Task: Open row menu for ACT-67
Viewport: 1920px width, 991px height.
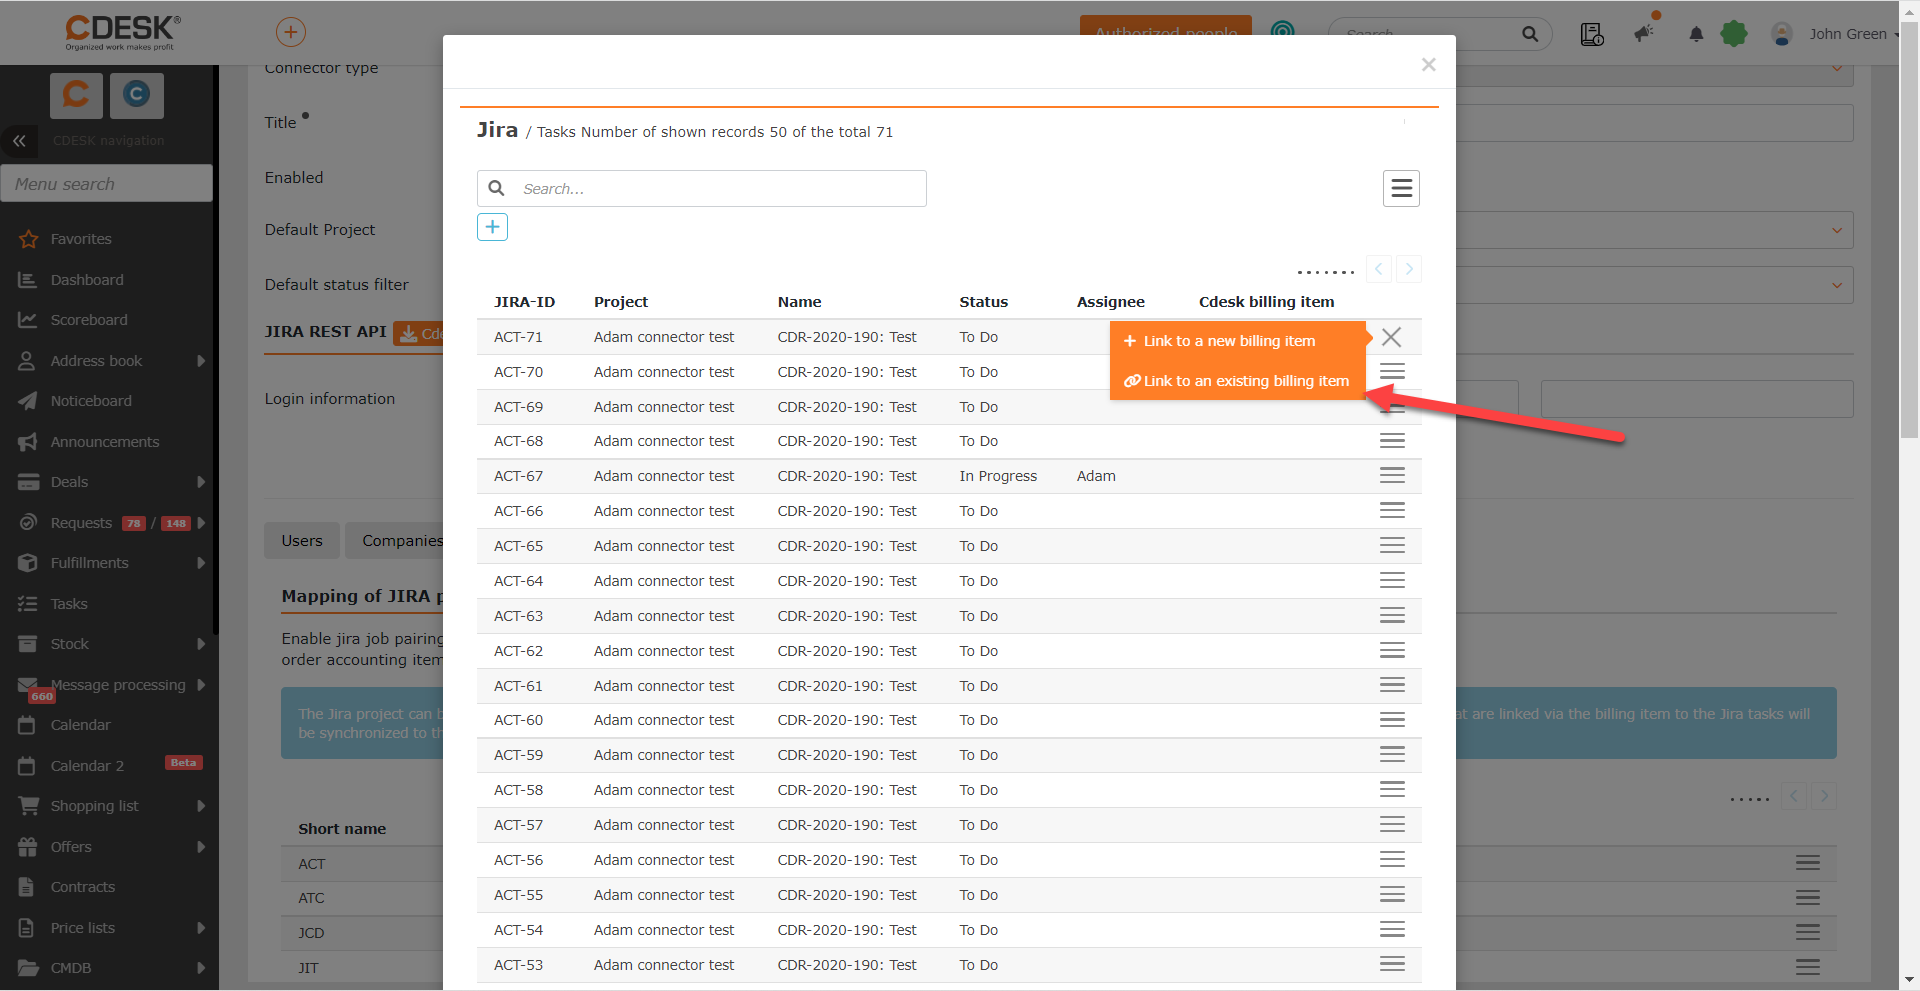Action: [1392, 476]
